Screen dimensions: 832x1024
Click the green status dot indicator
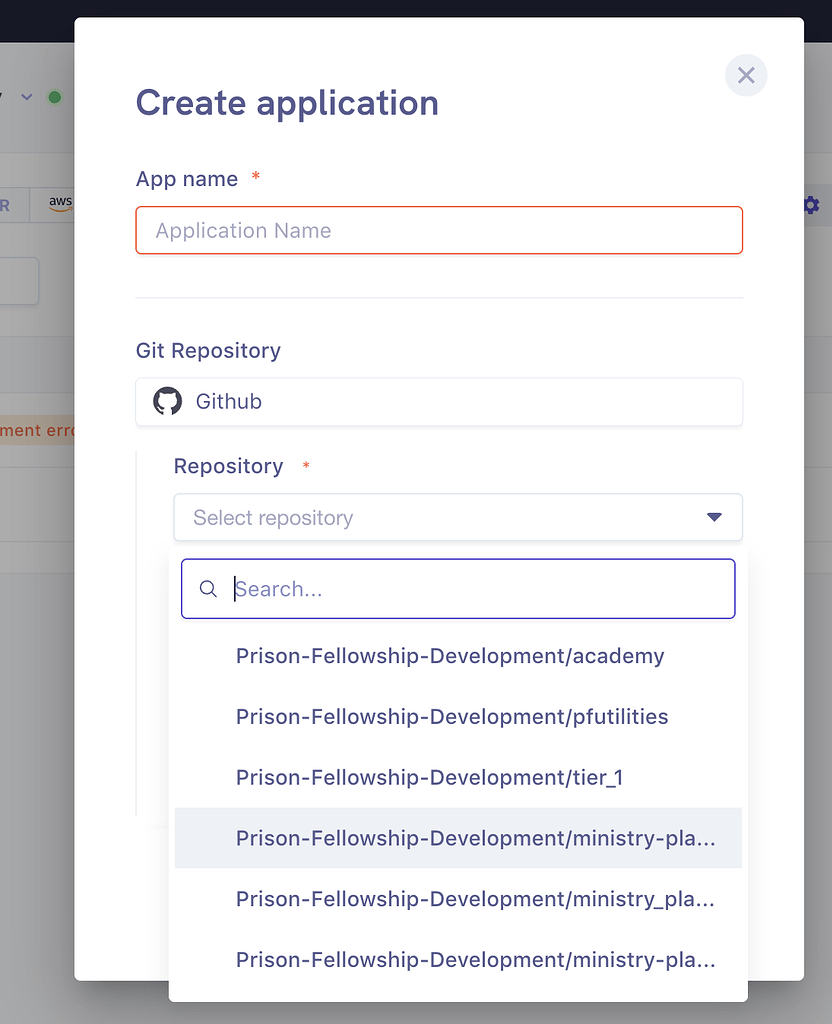click(55, 97)
